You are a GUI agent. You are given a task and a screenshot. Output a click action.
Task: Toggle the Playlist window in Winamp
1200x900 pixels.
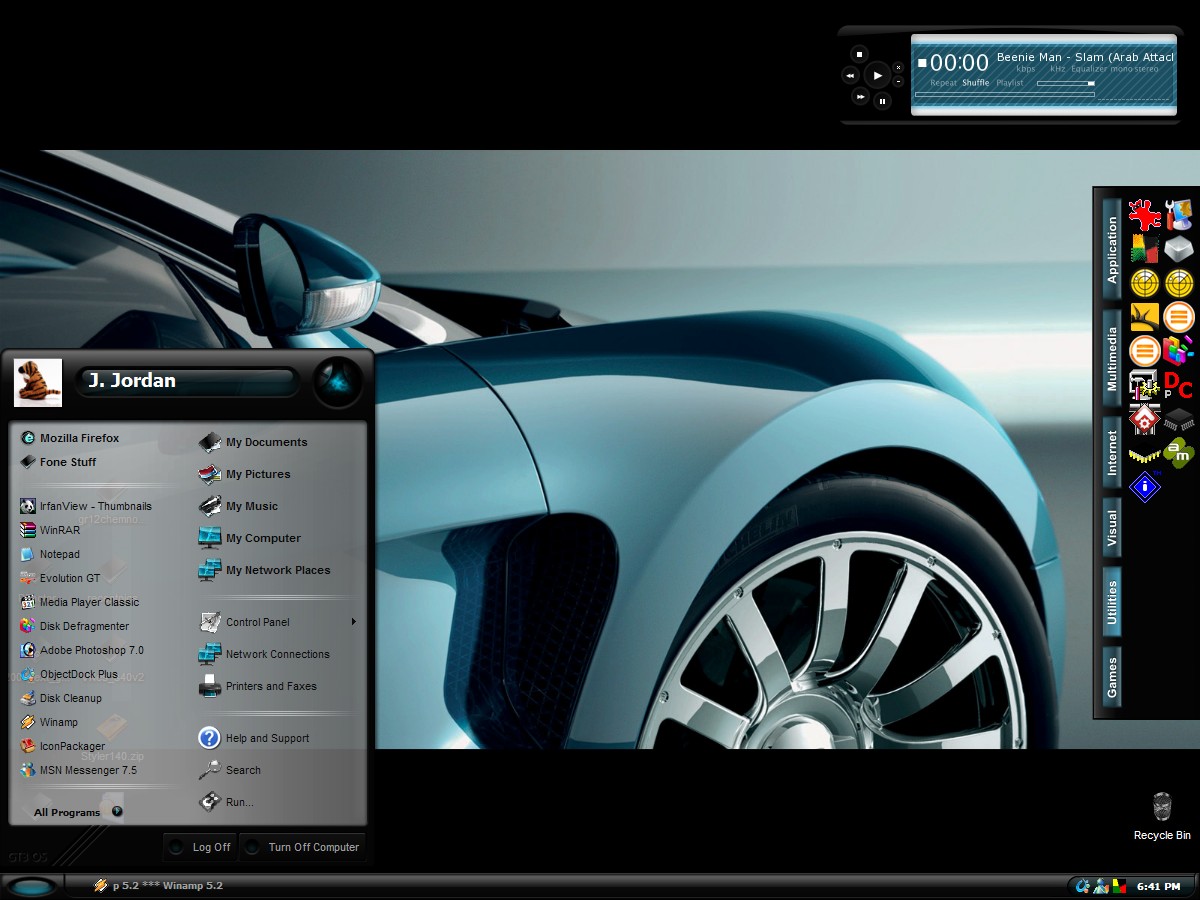click(x=1010, y=83)
